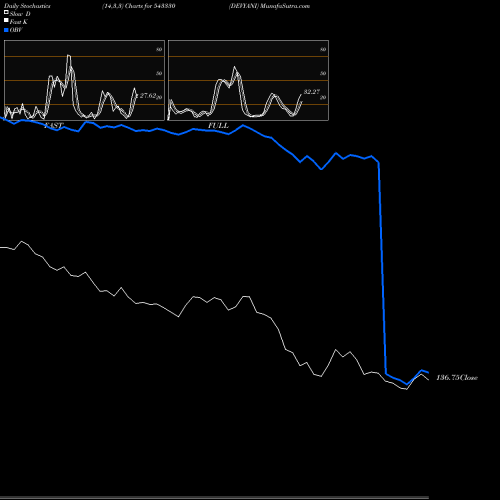500x500 pixels.
Task: Open the FAST stochastic mini chart
Action: coord(84,80)
